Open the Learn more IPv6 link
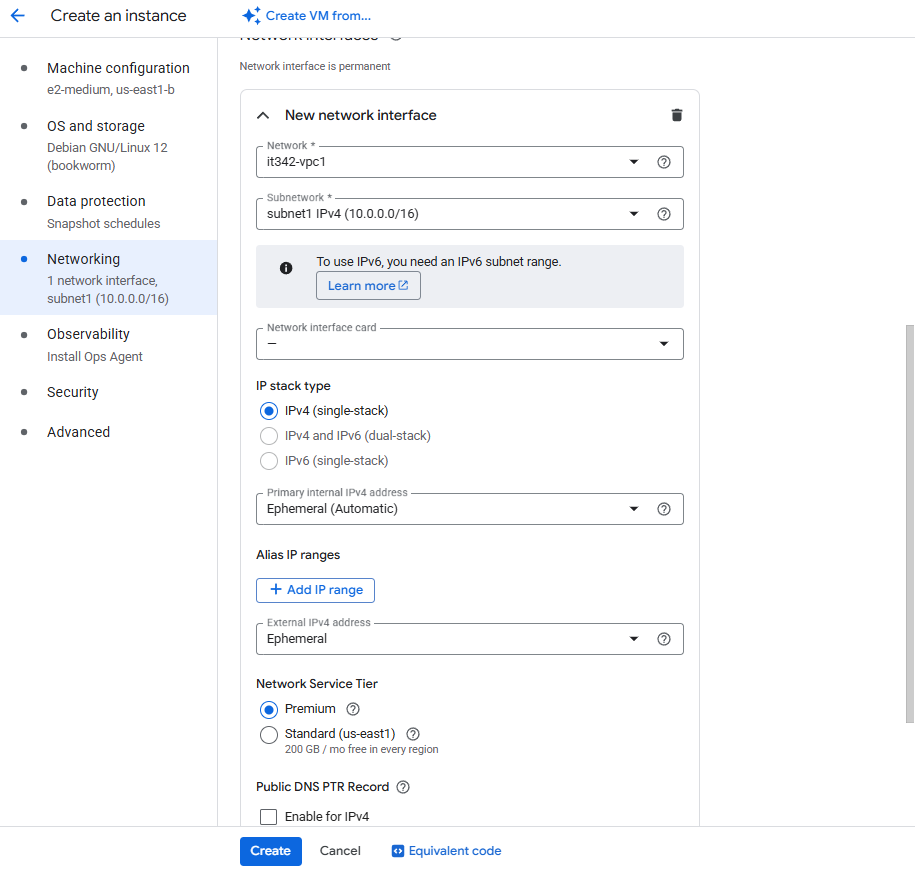This screenshot has width=915, height=870. tap(368, 286)
